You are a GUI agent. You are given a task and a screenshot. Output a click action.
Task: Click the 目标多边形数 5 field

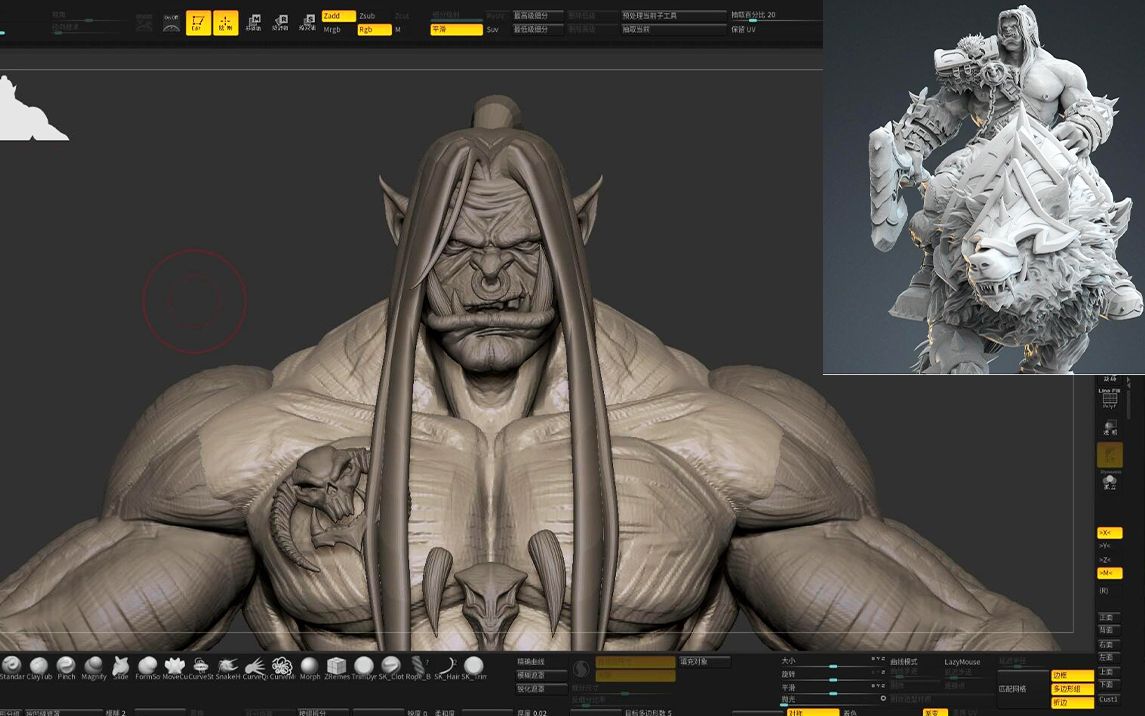coord(648,712)
